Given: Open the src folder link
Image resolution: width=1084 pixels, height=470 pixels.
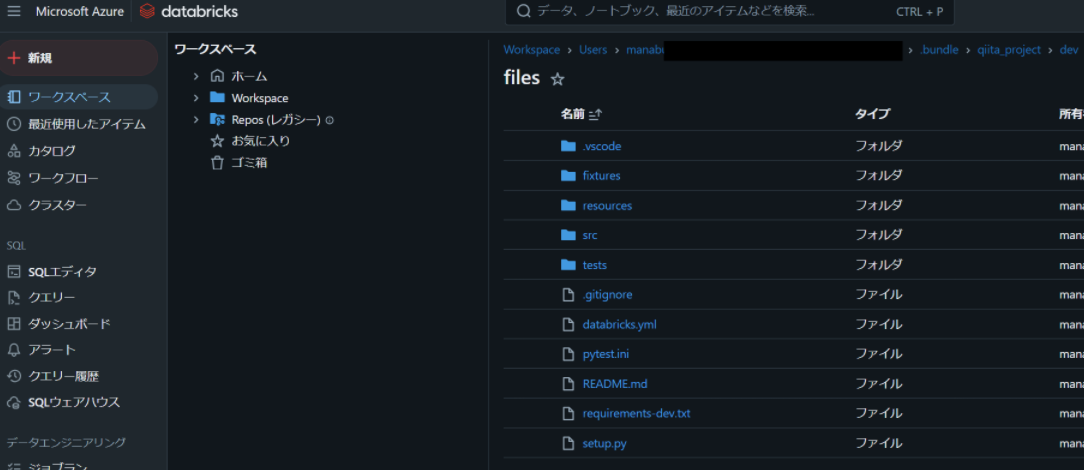Looking at the screenshot, I should tap(590, 235).
